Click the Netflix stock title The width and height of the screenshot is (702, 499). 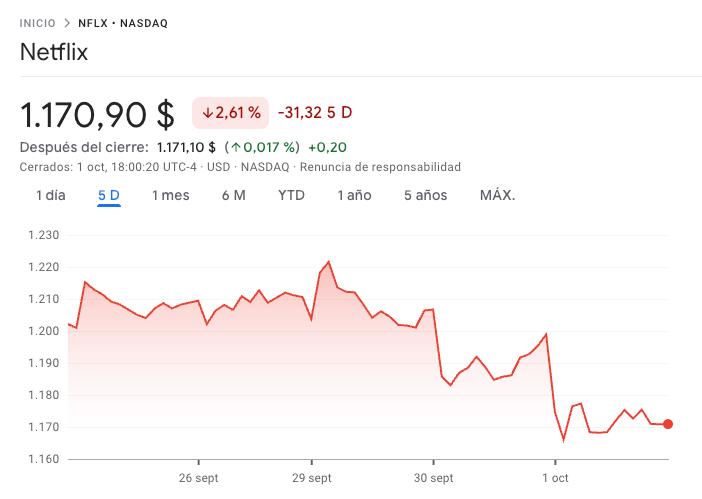pos(54,53)
